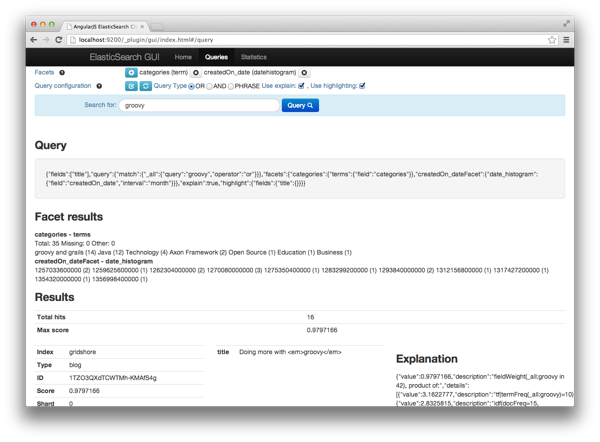Click the document ID value
This screenshot has width=600, height=442.
coord(112,378)
